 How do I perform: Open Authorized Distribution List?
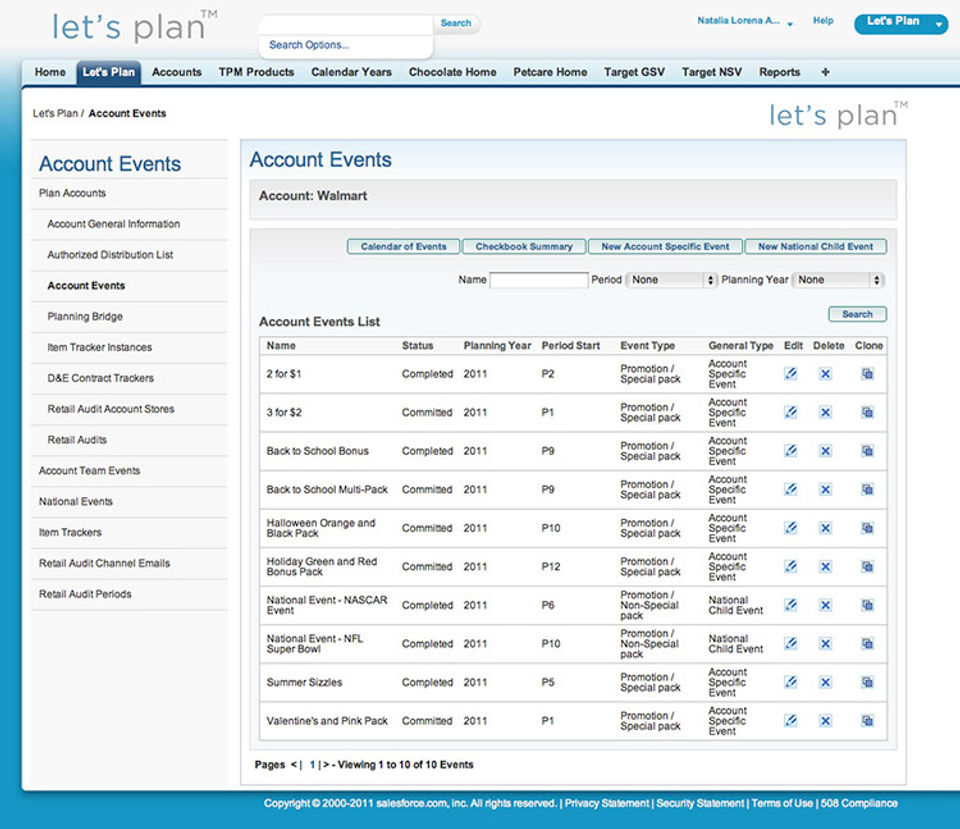[110, 255]
